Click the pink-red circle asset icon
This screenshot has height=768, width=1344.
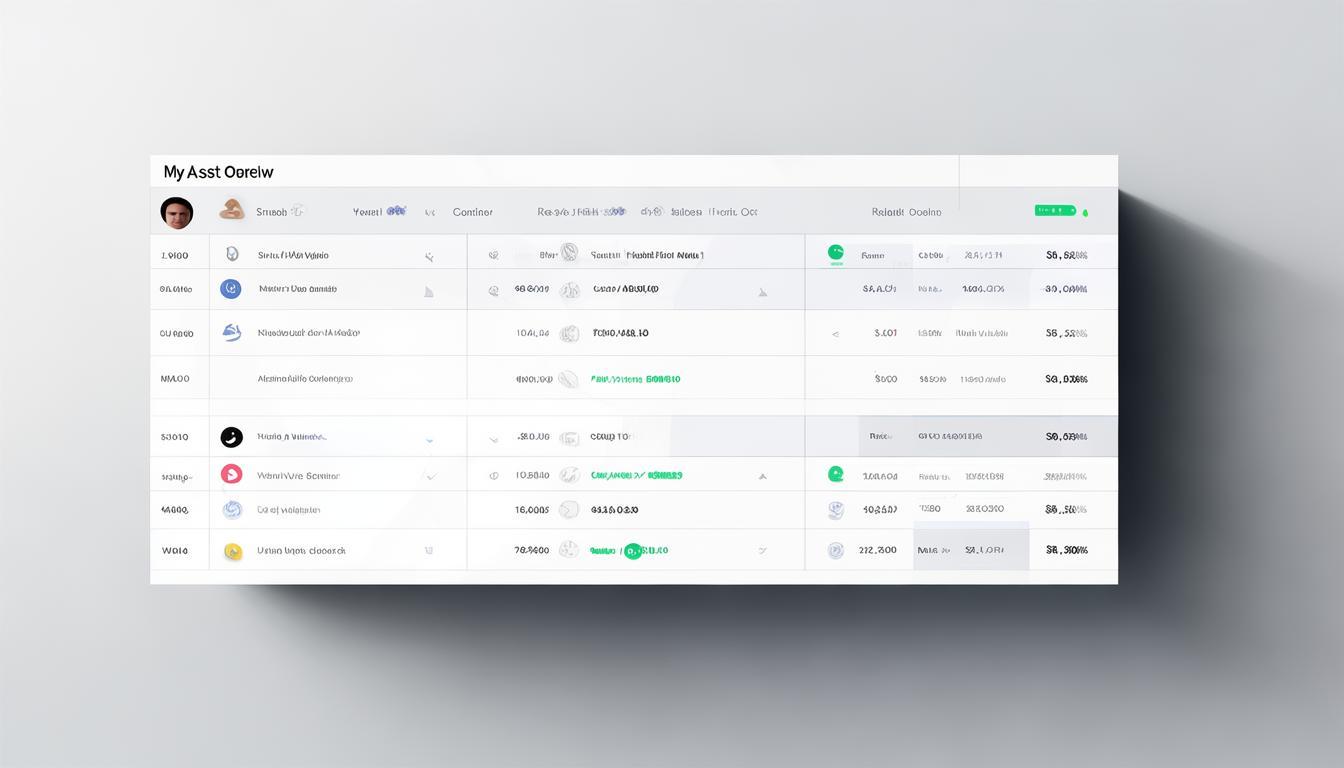tap(231, 475)
